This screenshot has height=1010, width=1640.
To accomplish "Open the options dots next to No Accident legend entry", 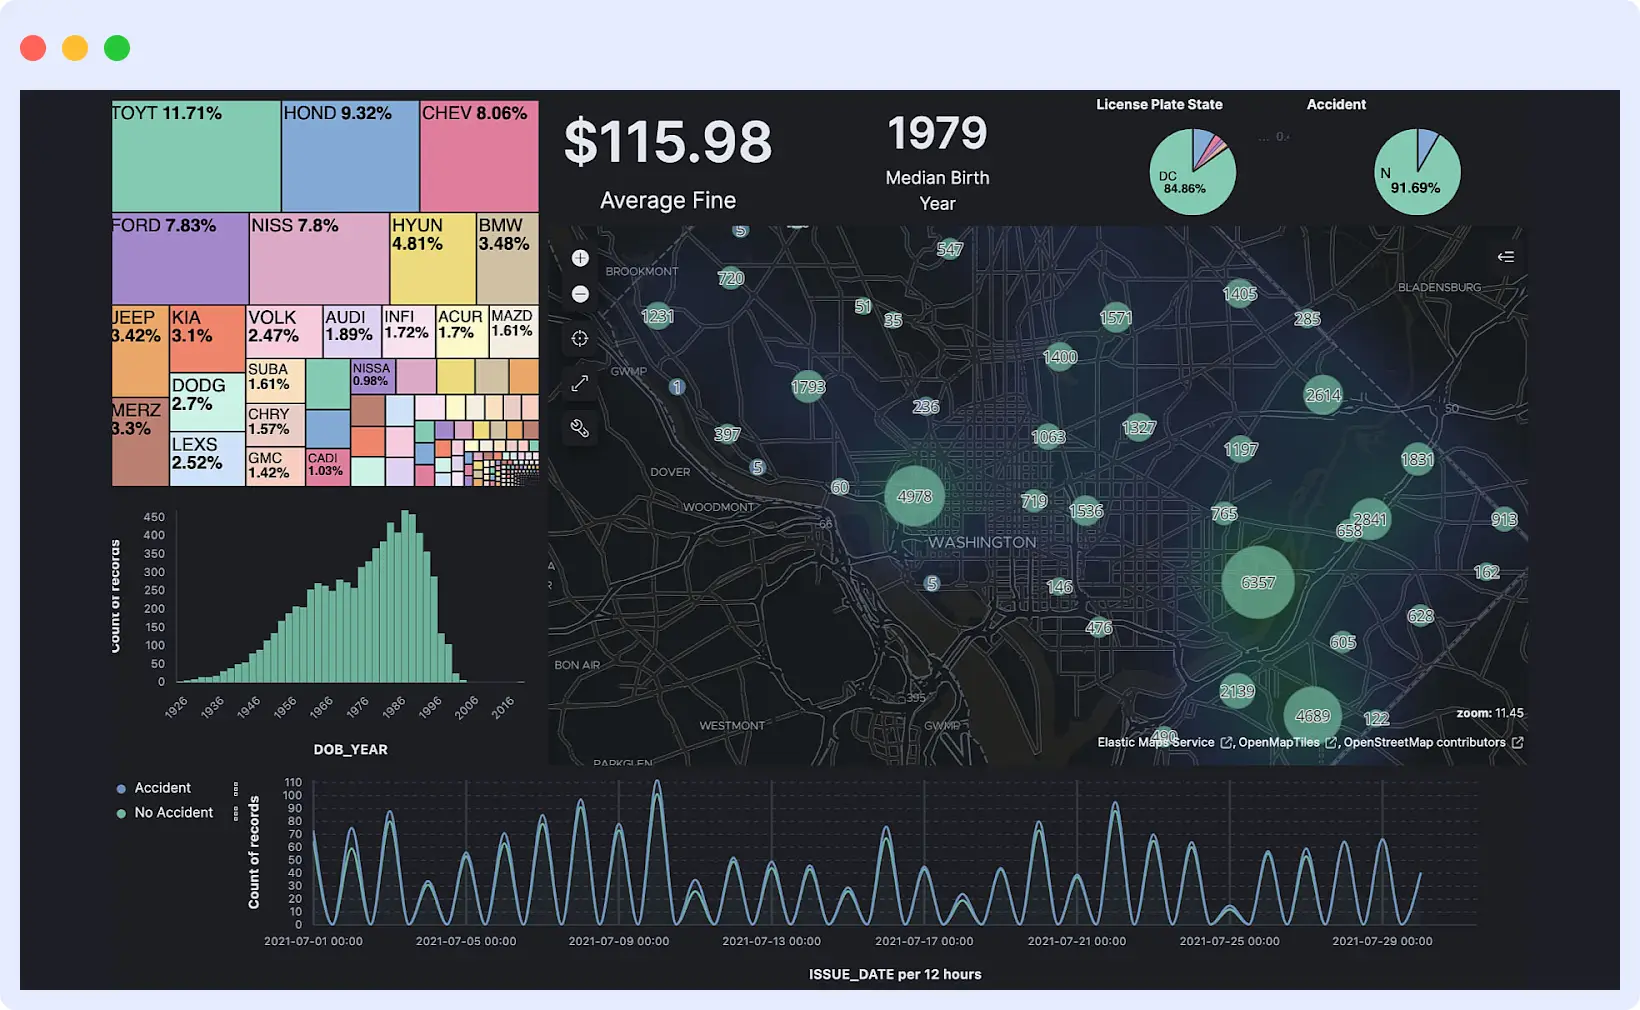I will pyautogui.click(x=237, y=812).
